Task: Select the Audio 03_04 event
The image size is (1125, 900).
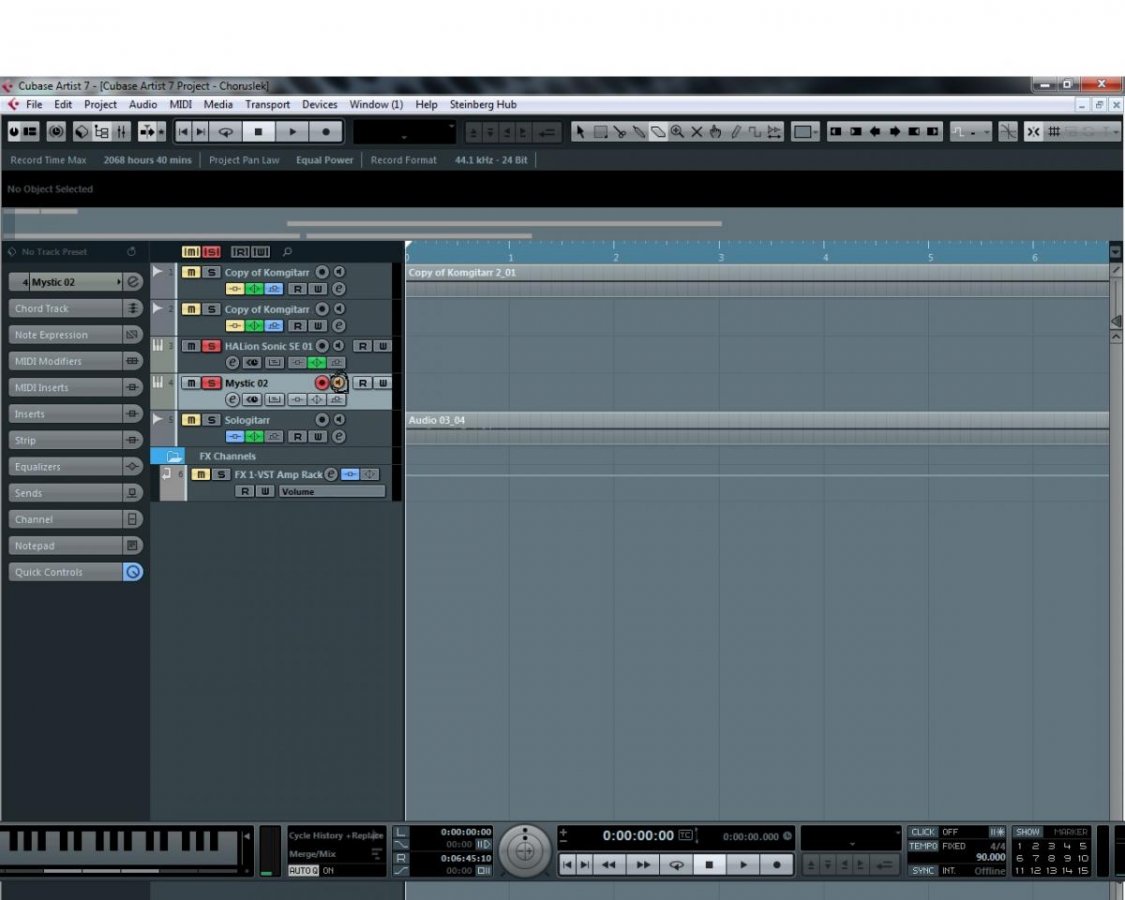Action: pyautogui.click(x=758, y=428)
